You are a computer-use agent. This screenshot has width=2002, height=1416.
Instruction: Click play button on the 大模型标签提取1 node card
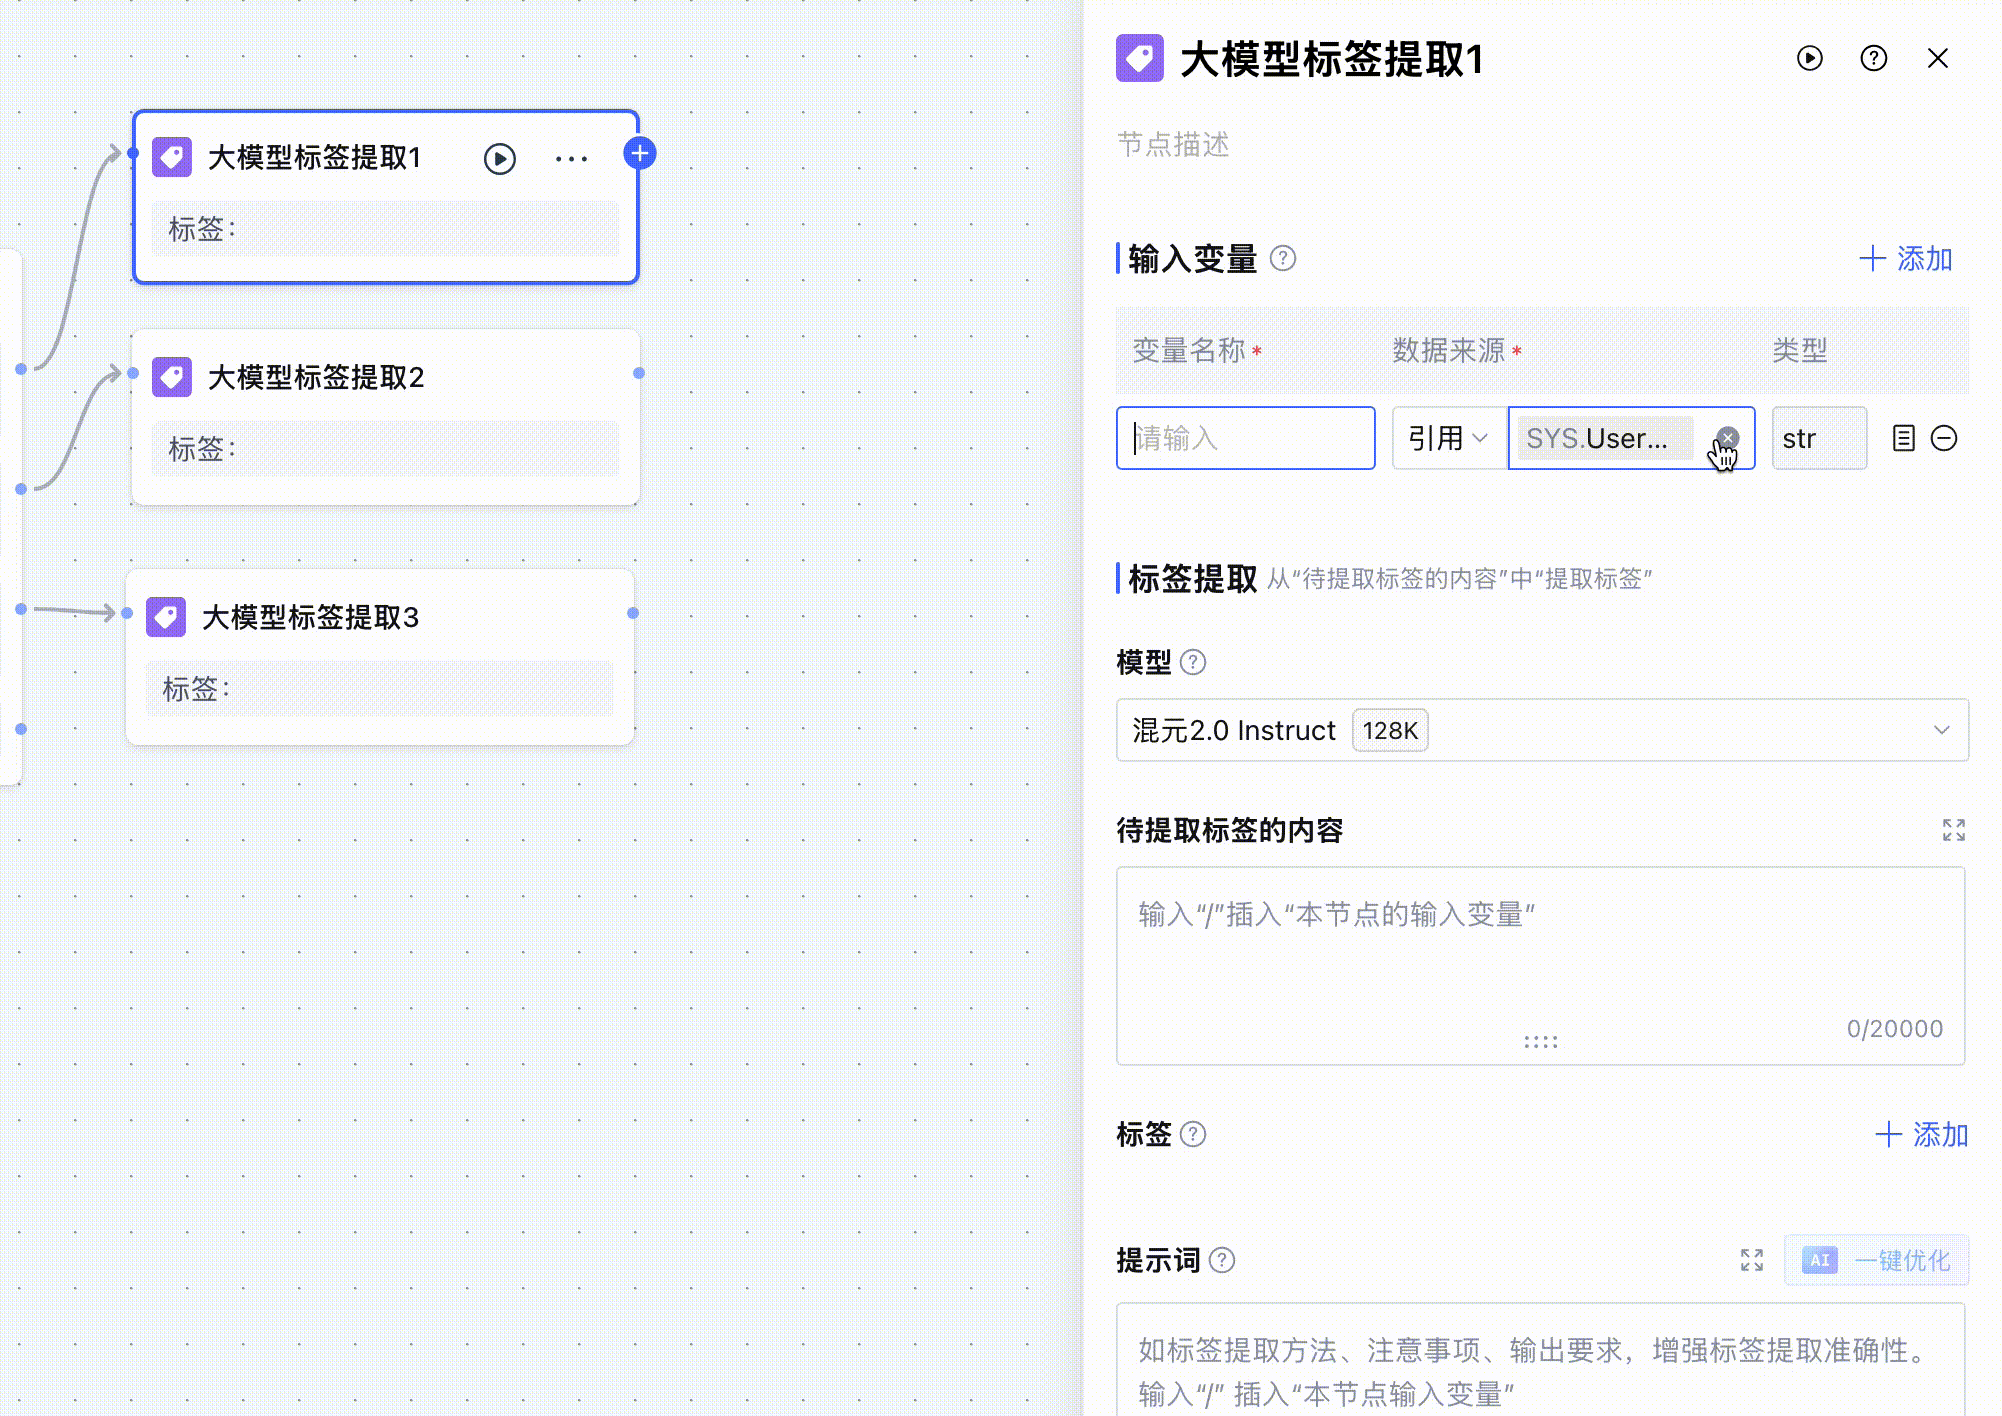pyautogui.click(x=499, y=159)
